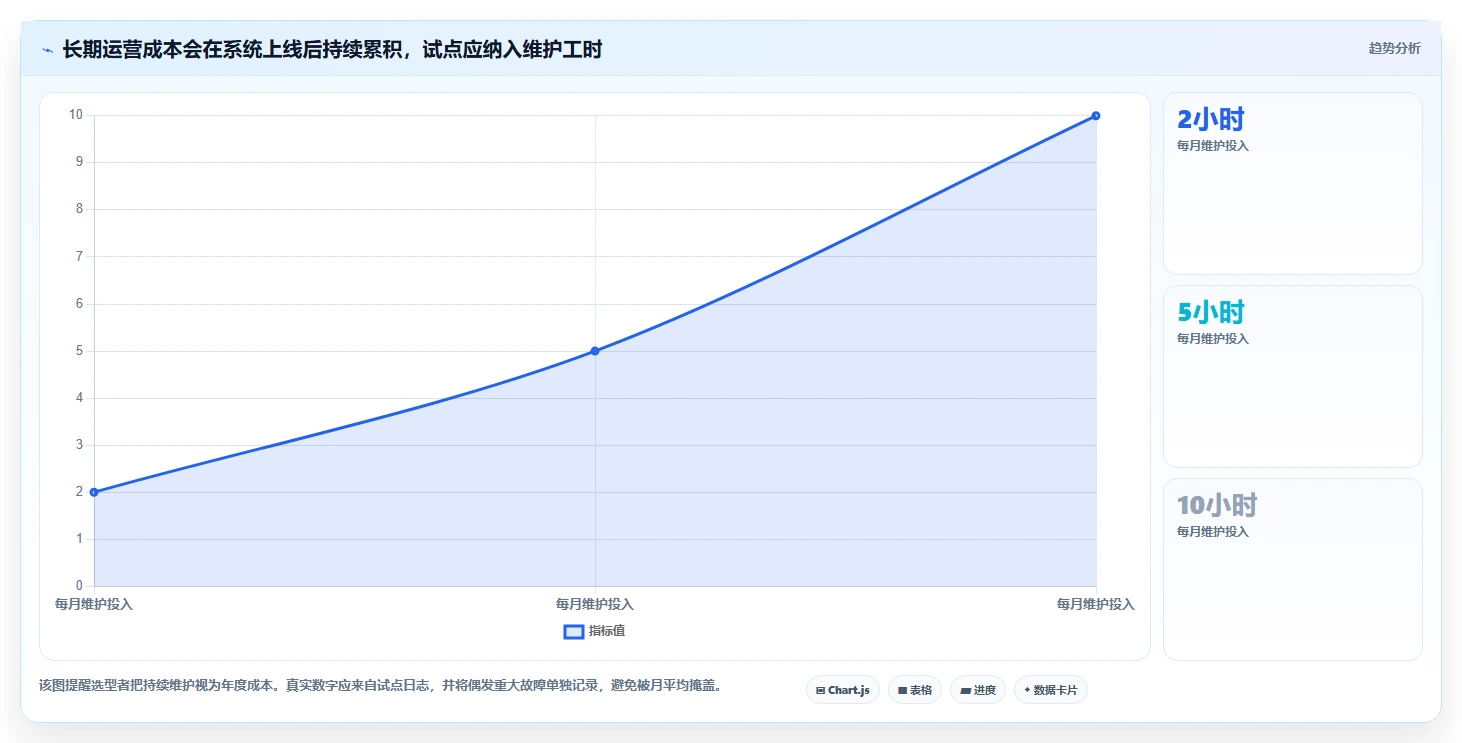
Task: Click the Chart.js chip
Action: coord(843,690)
